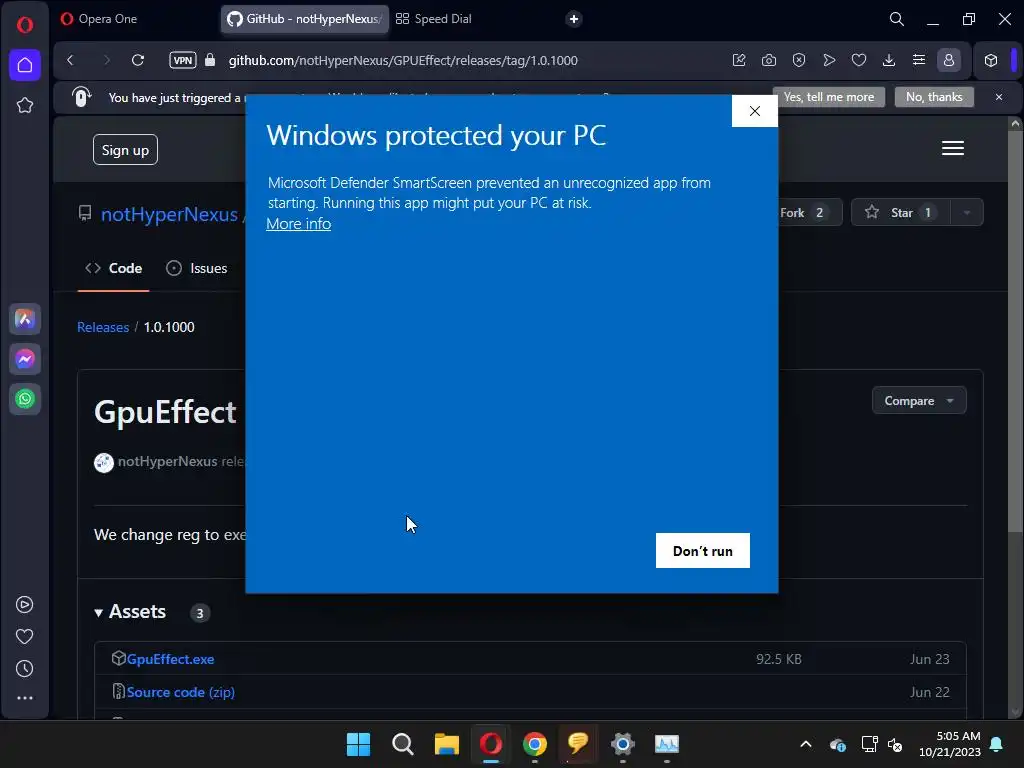1024x768 pixels.
Task: Open WhatsApp from the sidebar
Action: 25,399
